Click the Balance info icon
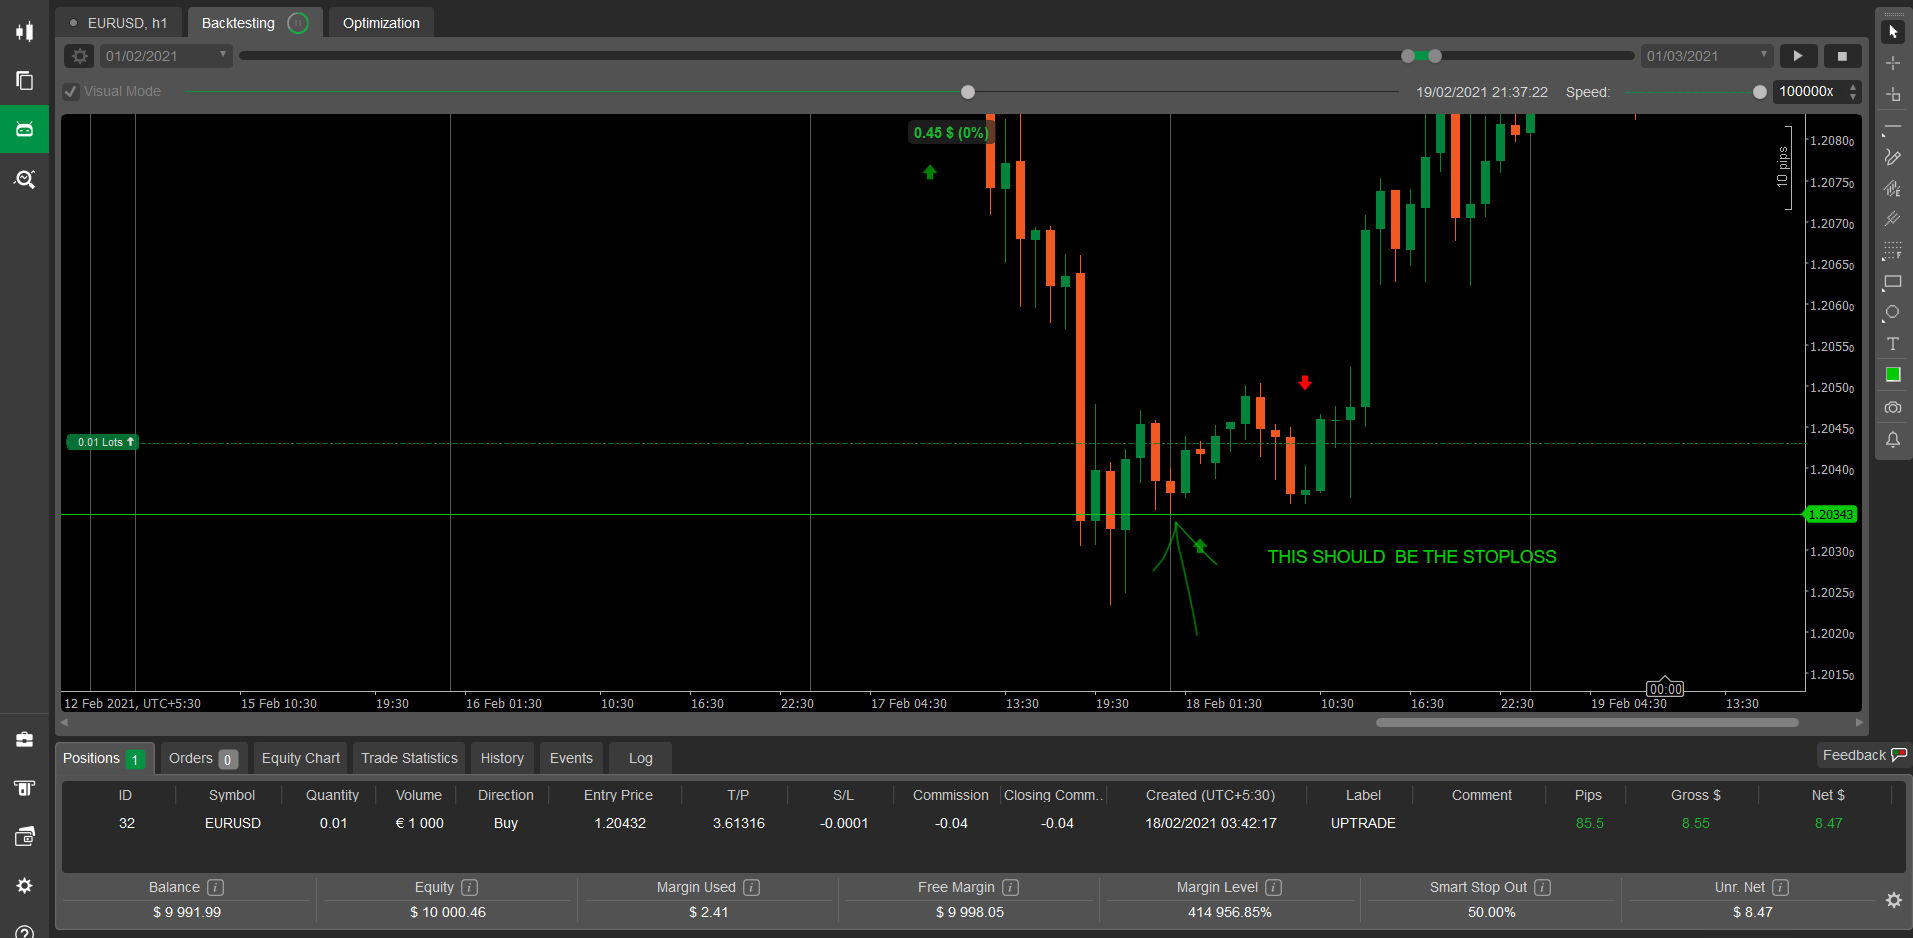The height and width of the screenshot is (938, 1913). 215,887
